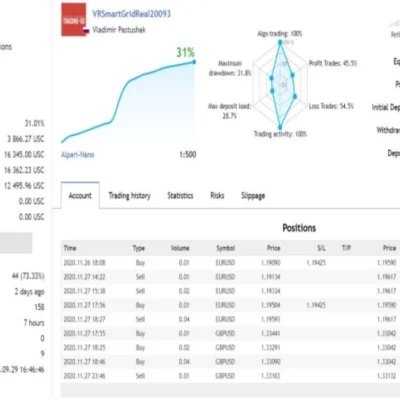400x400 pixels.
Task: Select the 2020.11.27 18:25 position time
Action: [84, 348]
